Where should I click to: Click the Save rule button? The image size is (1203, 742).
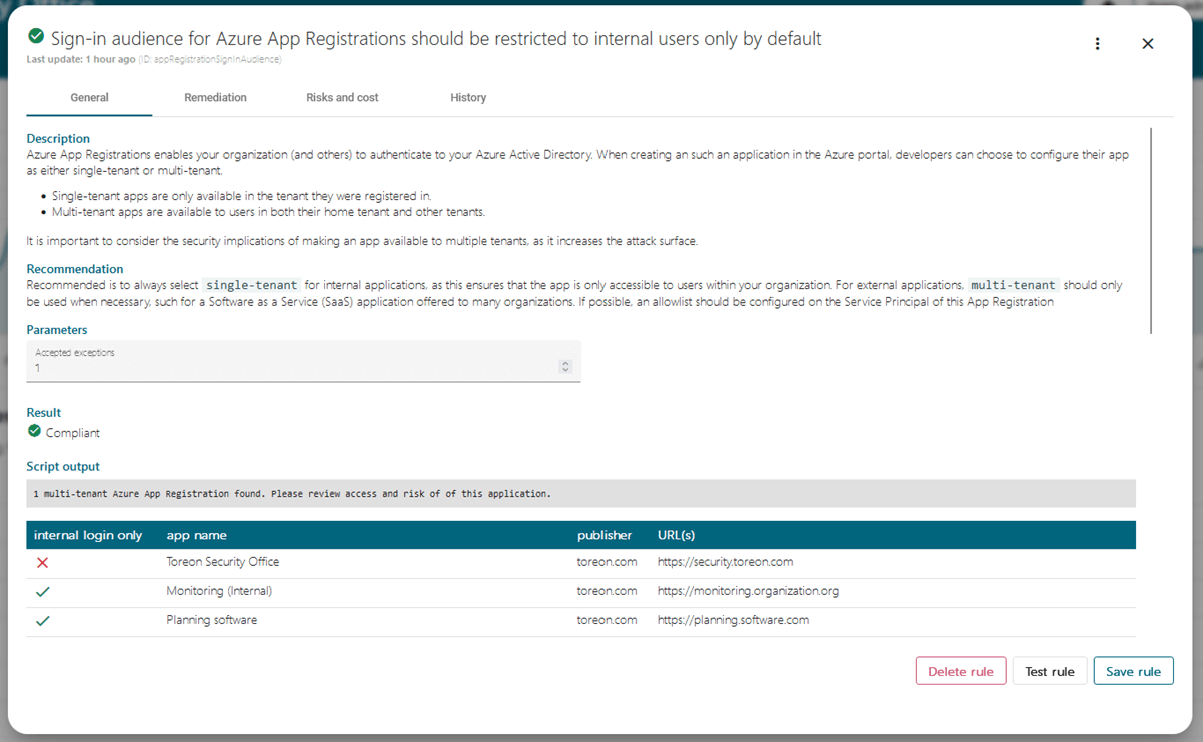point(1133,671)
